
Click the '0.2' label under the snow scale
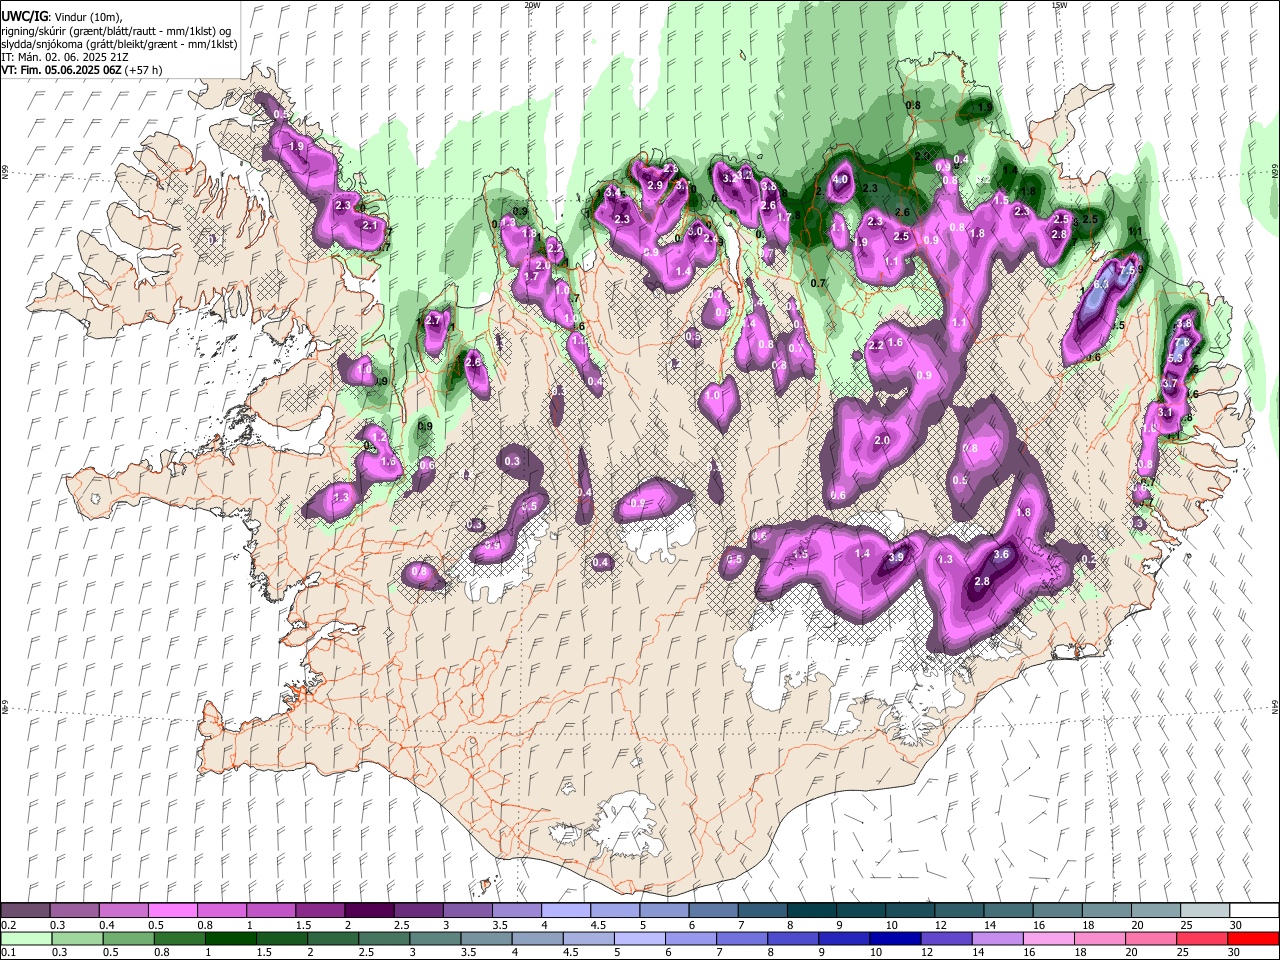[x=8, y=925]
